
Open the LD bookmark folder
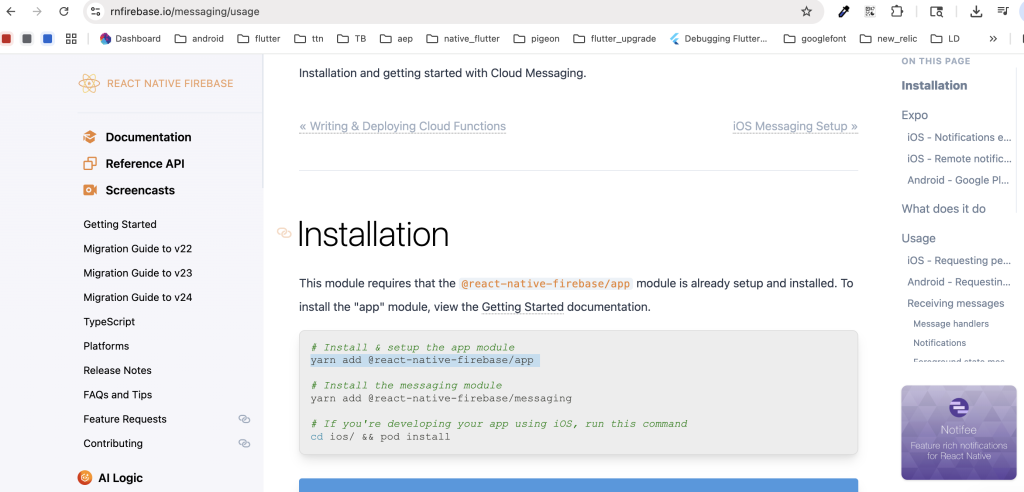tap(945, 39)
